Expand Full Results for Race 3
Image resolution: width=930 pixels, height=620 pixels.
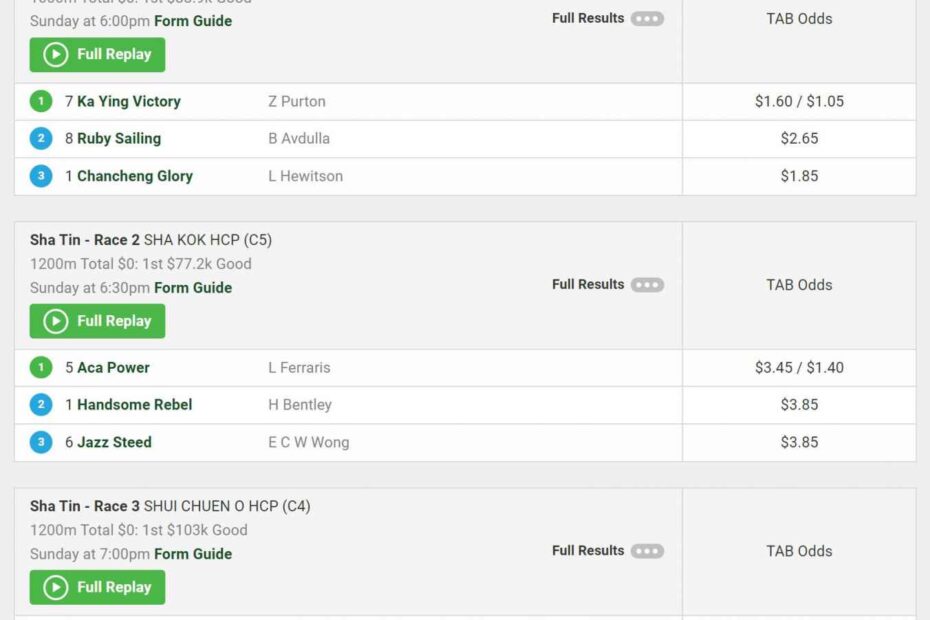pyautogui.click(x=647, y=550)
